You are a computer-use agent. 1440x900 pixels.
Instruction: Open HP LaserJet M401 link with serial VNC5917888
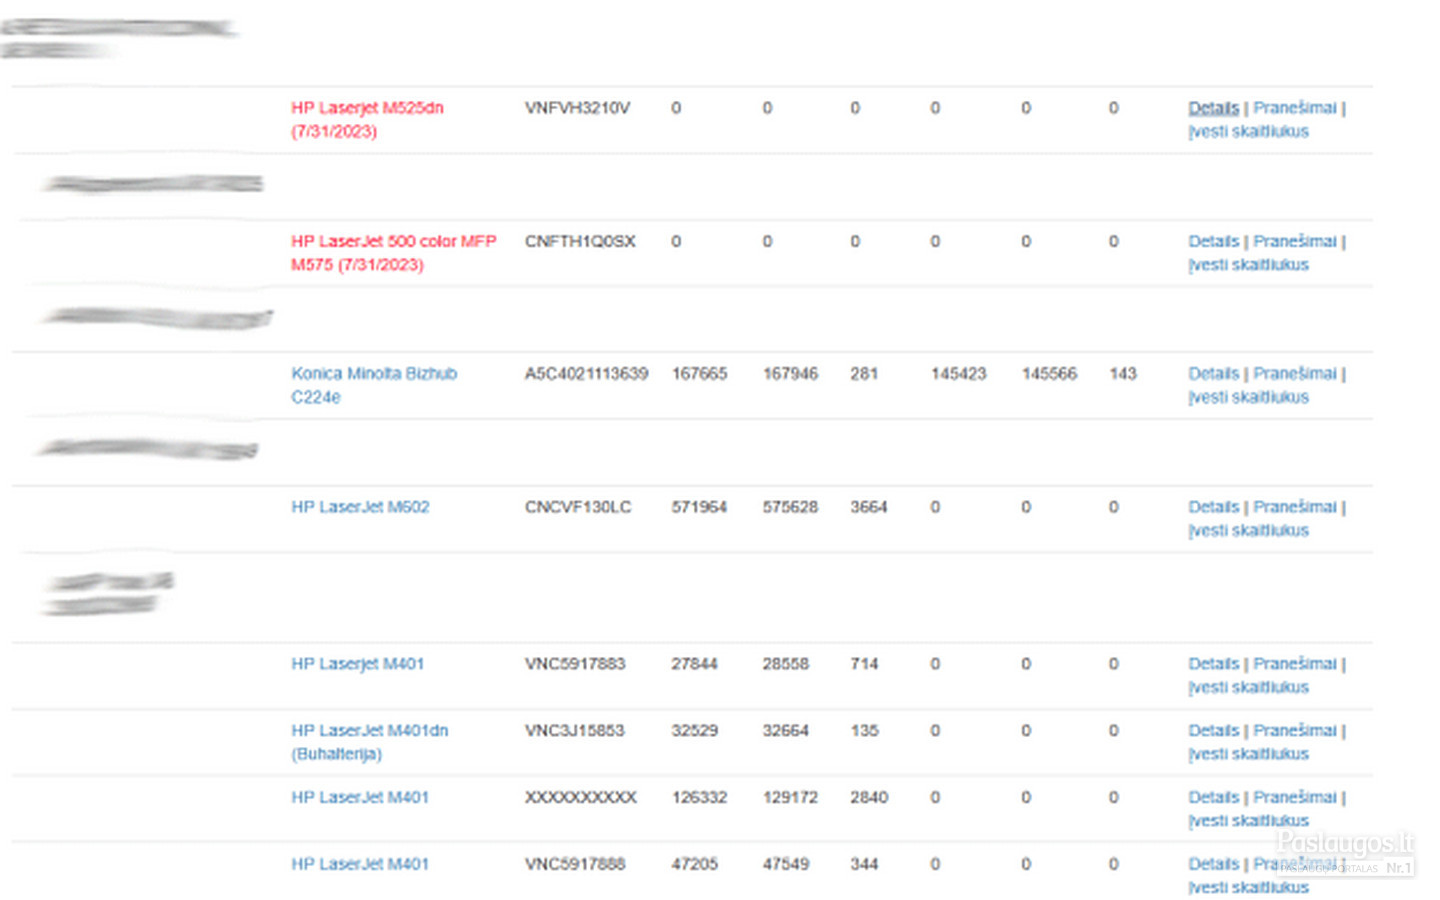[x=360, y=864]
